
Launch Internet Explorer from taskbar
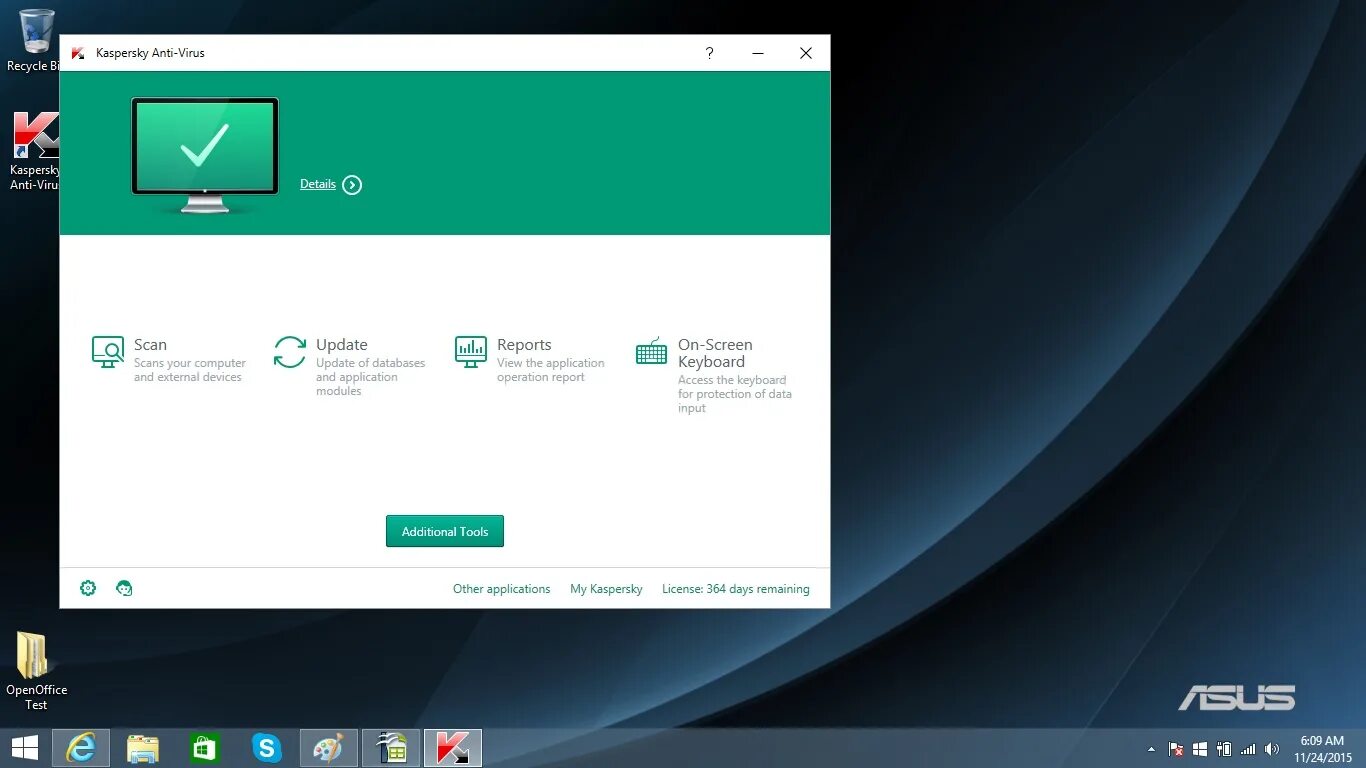pyautogui.click(x=80, y=748)
